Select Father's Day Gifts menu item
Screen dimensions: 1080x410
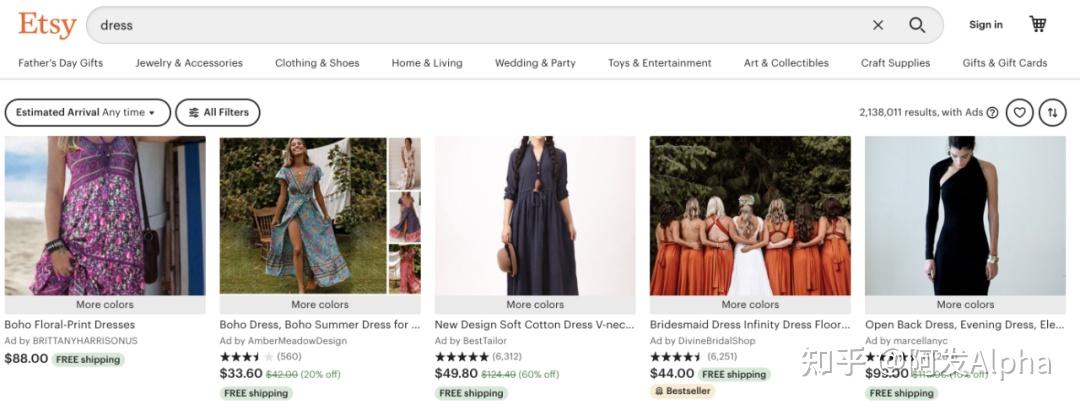pyautogui.click(x=60, y=63)
